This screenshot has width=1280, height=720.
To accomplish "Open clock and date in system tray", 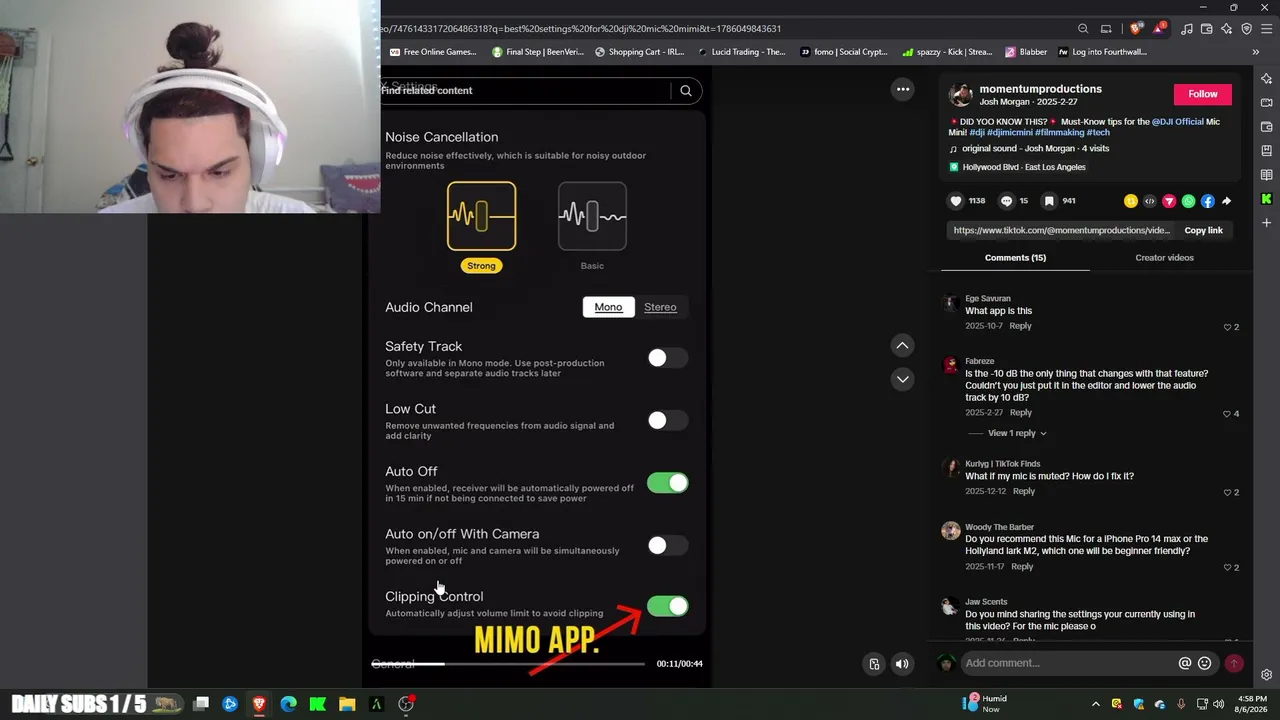I will click(x=1252, y=704).
